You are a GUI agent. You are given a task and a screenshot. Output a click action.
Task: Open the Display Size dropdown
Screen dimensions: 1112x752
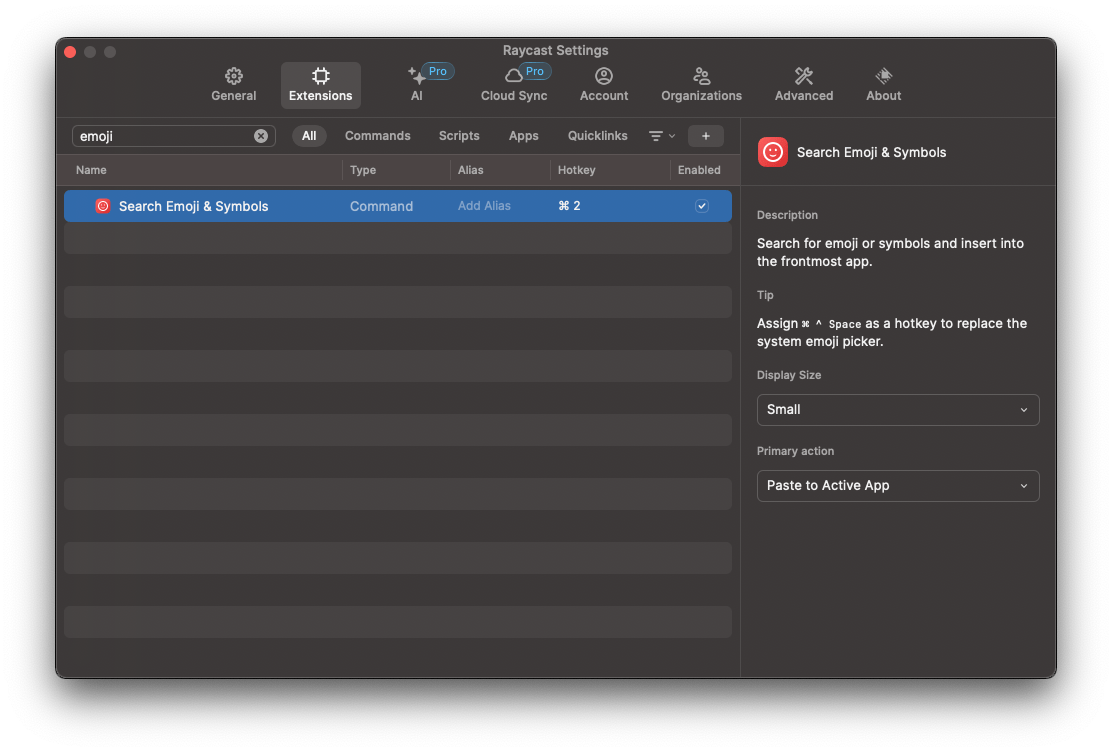pos(898,409)
